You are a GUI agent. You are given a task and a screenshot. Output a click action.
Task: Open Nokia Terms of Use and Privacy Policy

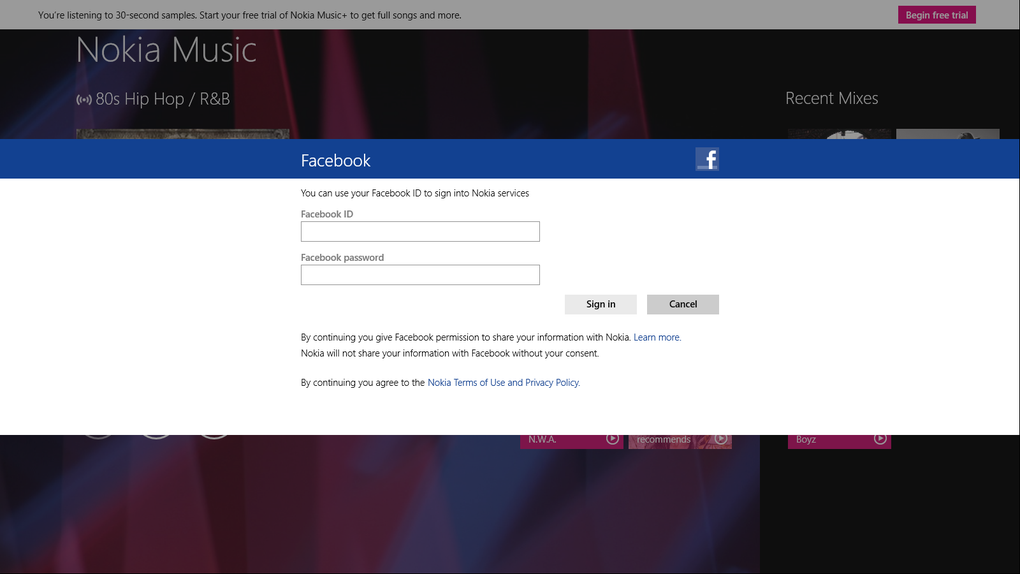503,383
